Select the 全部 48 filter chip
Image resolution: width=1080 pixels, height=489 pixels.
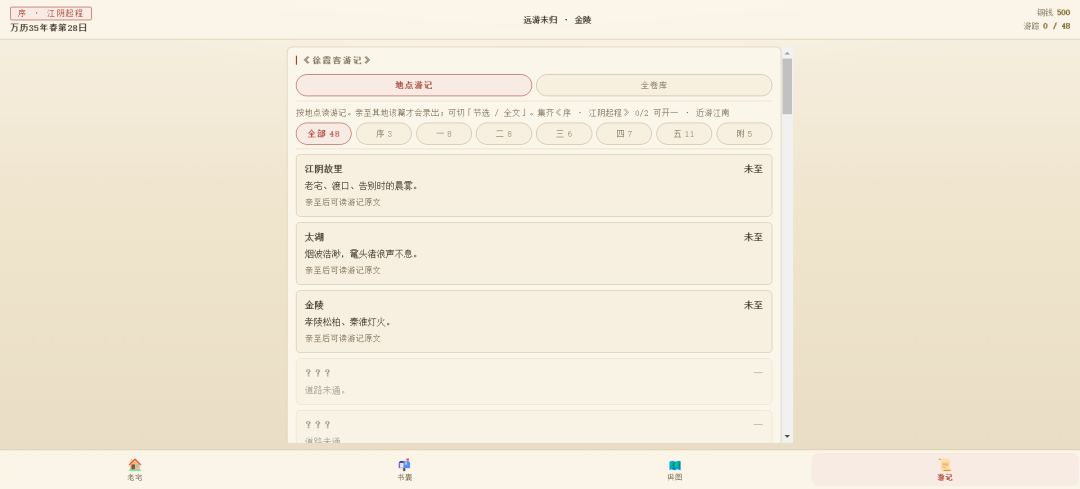point(324,134)
